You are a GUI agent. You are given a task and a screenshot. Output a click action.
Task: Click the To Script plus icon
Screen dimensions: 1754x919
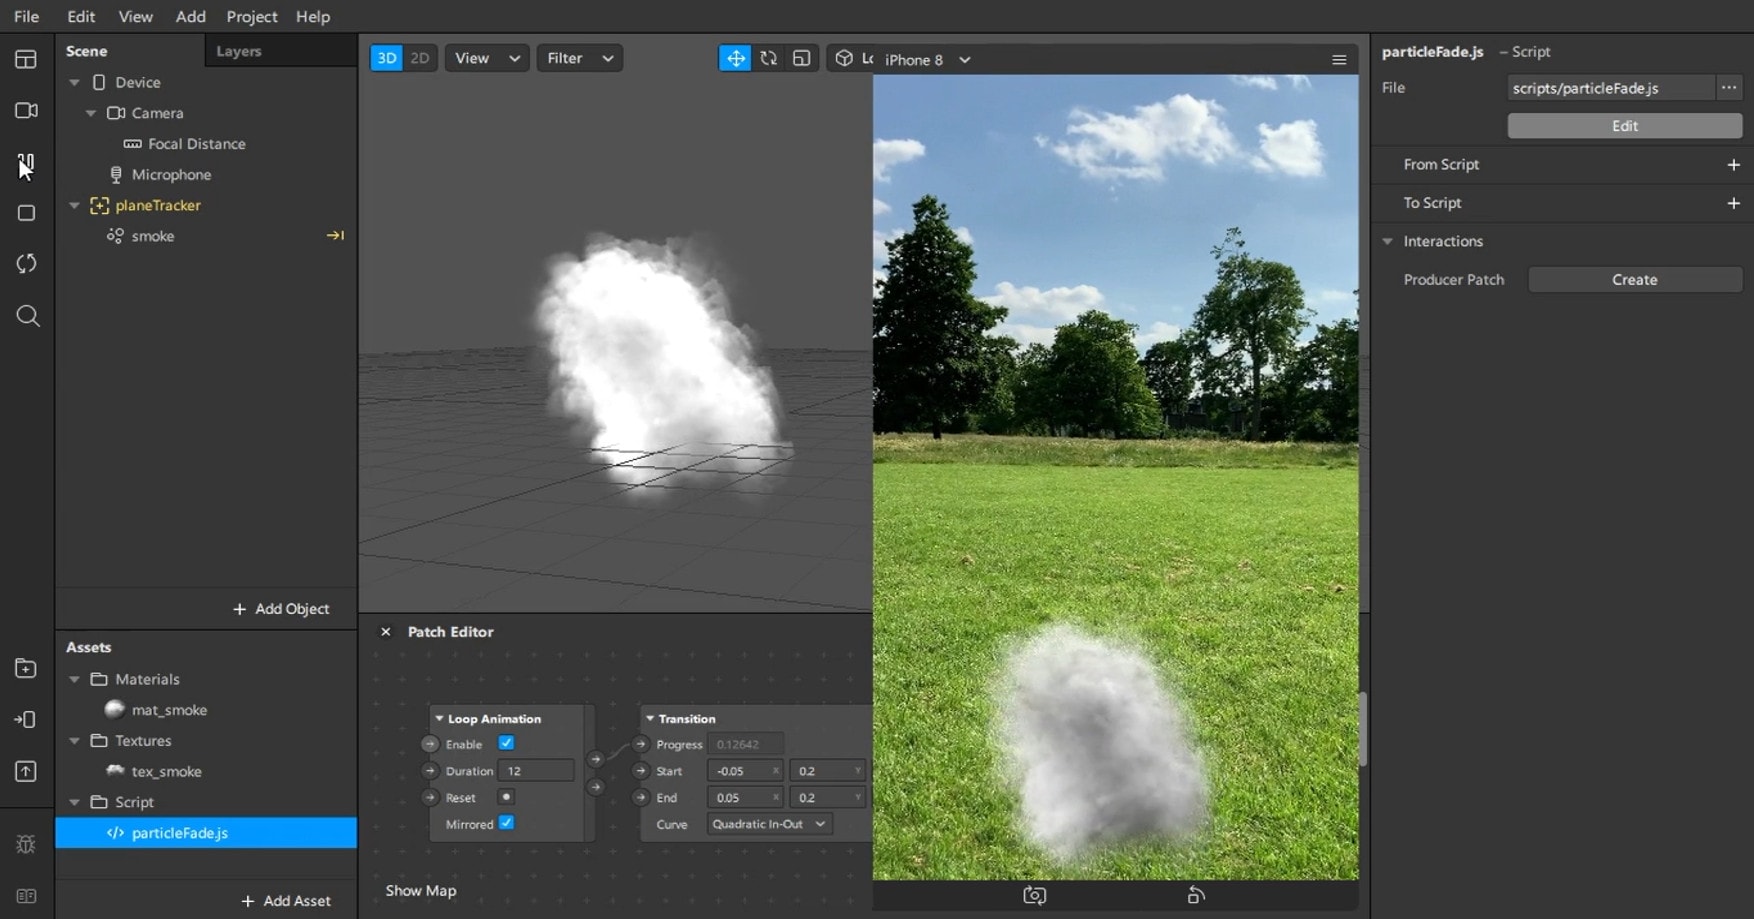click(x=1734, y=203)
